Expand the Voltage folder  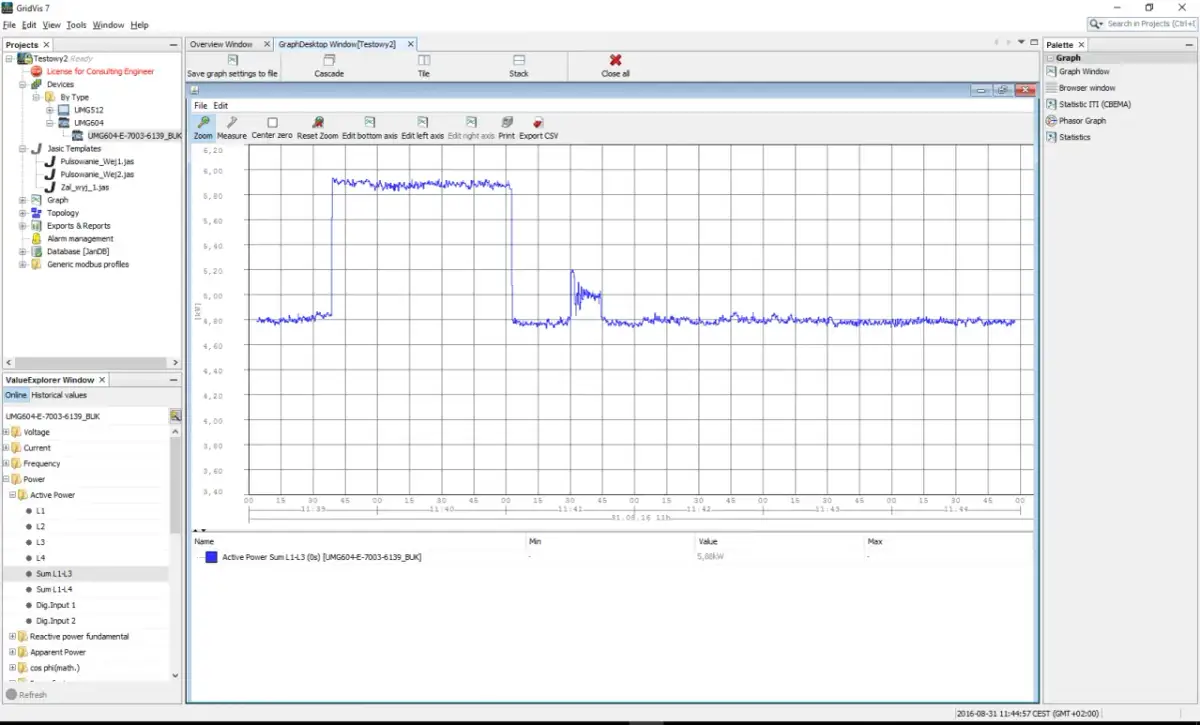6,432
